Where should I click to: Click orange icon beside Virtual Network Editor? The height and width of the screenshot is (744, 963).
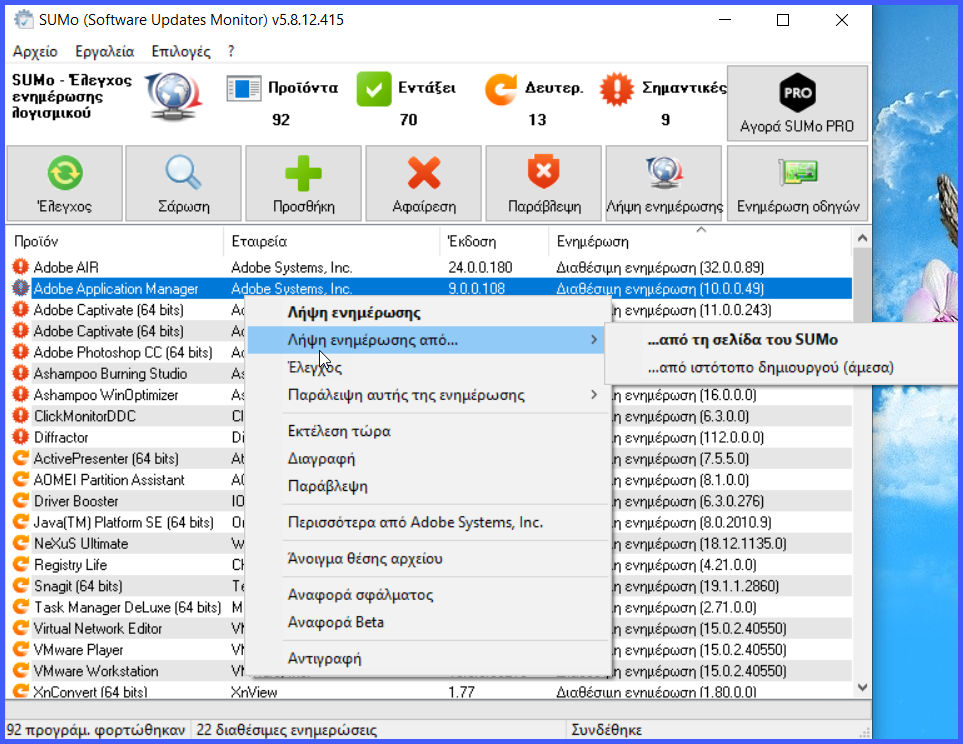tap(20, 628)
